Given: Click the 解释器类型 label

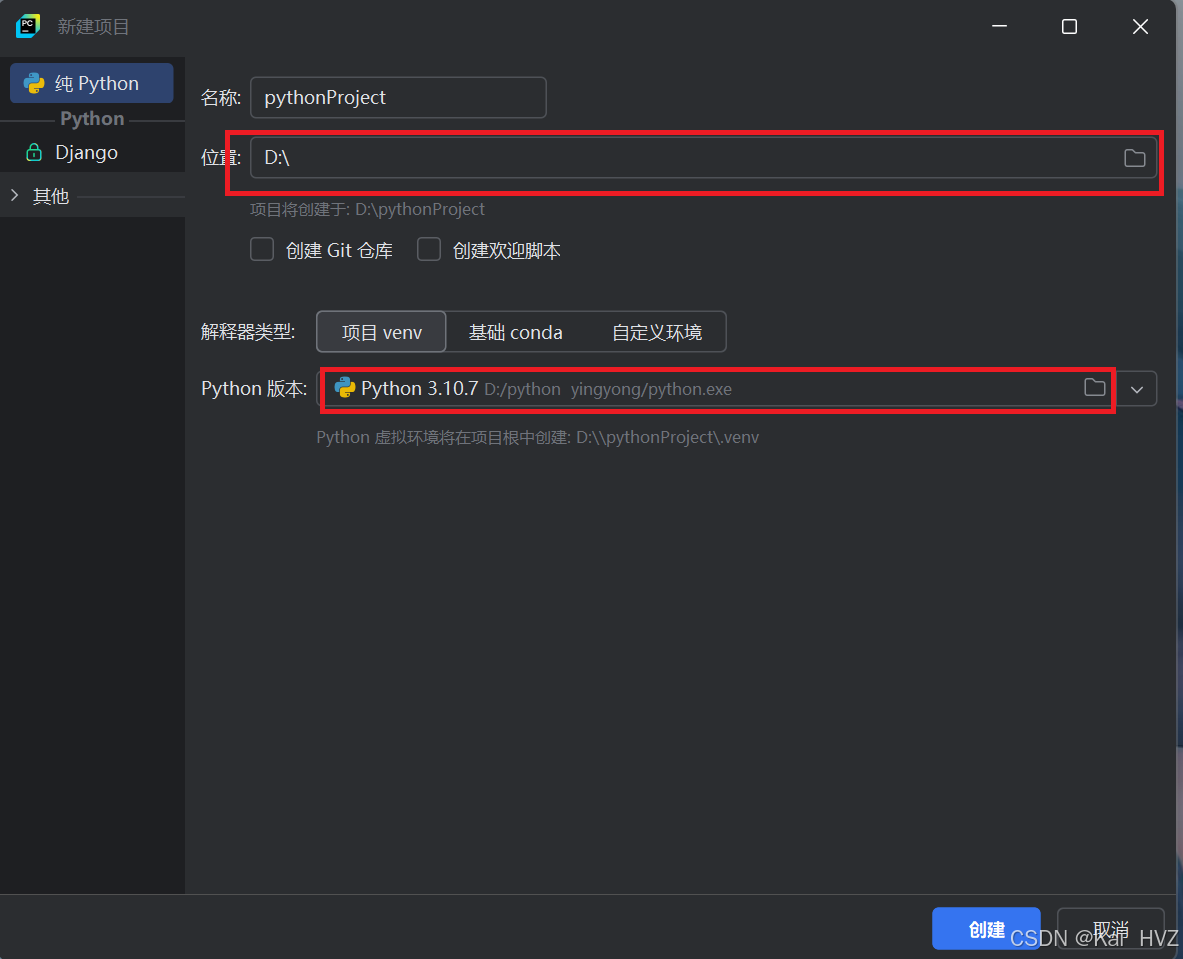Looking at the screenshot, I should (x=248, y=332).
